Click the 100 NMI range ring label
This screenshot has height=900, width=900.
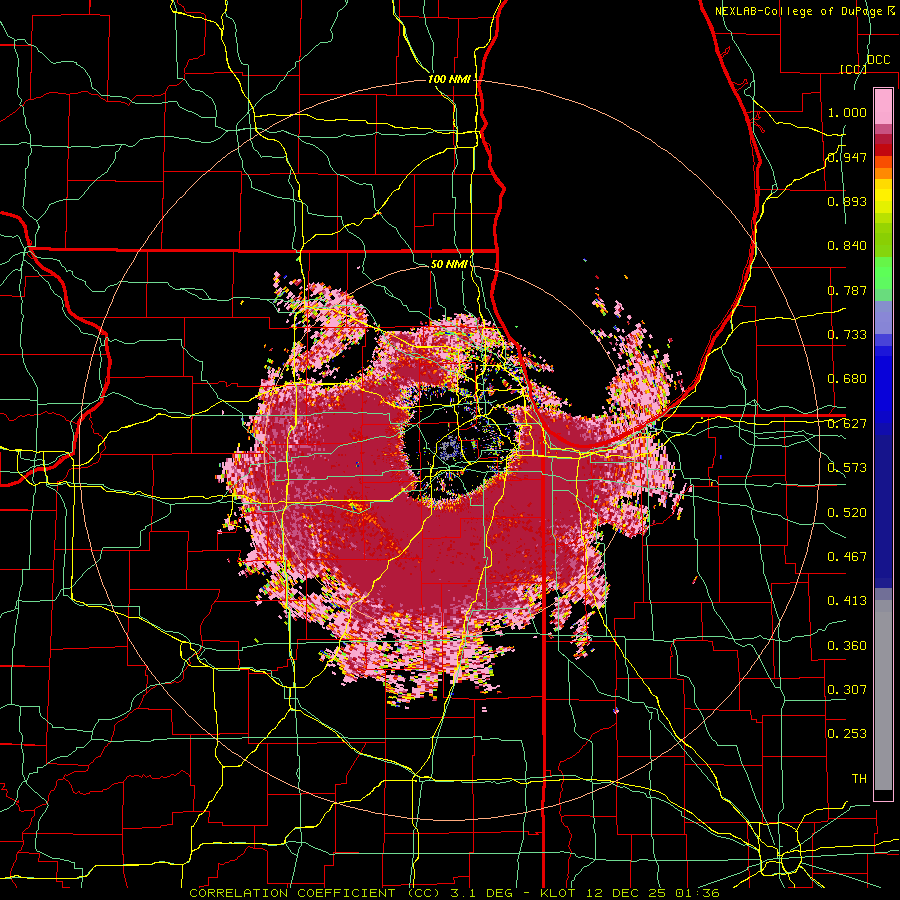(x=449, y=79)
